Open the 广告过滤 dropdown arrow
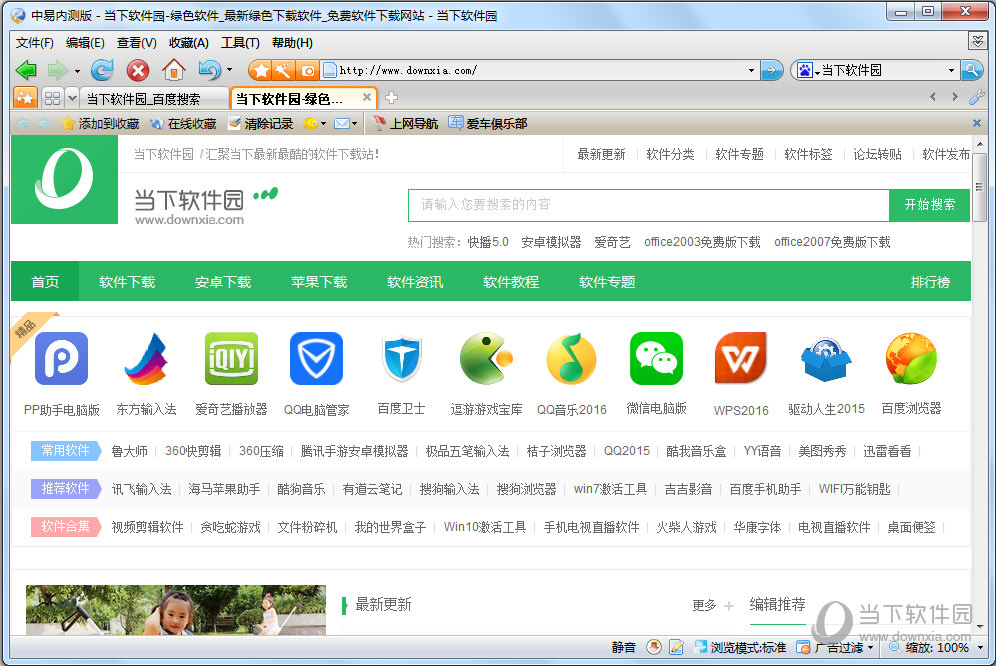Screen dimensions: 996x666 [x=870, y=648]
